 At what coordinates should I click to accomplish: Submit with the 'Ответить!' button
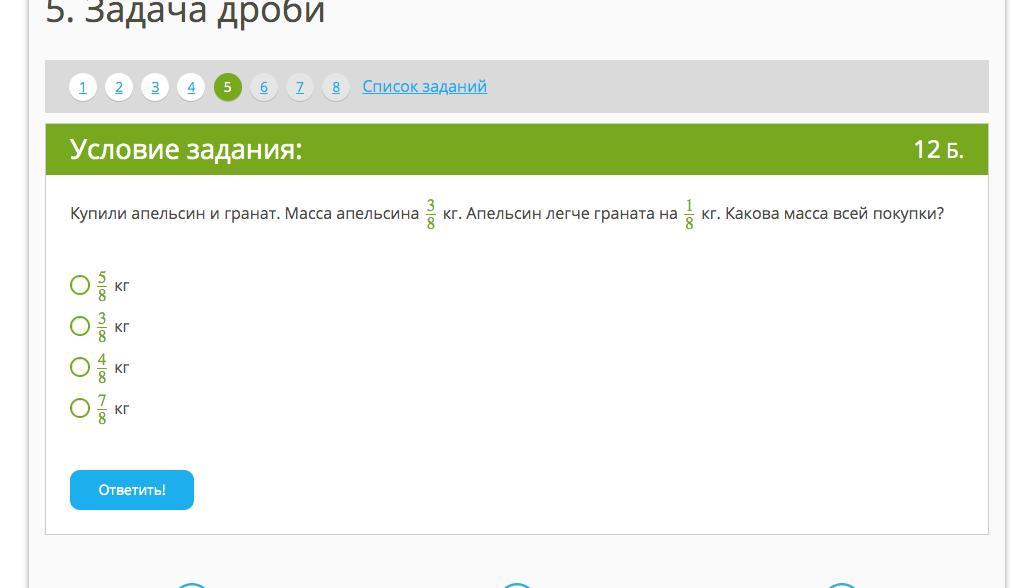pos(131,490)
